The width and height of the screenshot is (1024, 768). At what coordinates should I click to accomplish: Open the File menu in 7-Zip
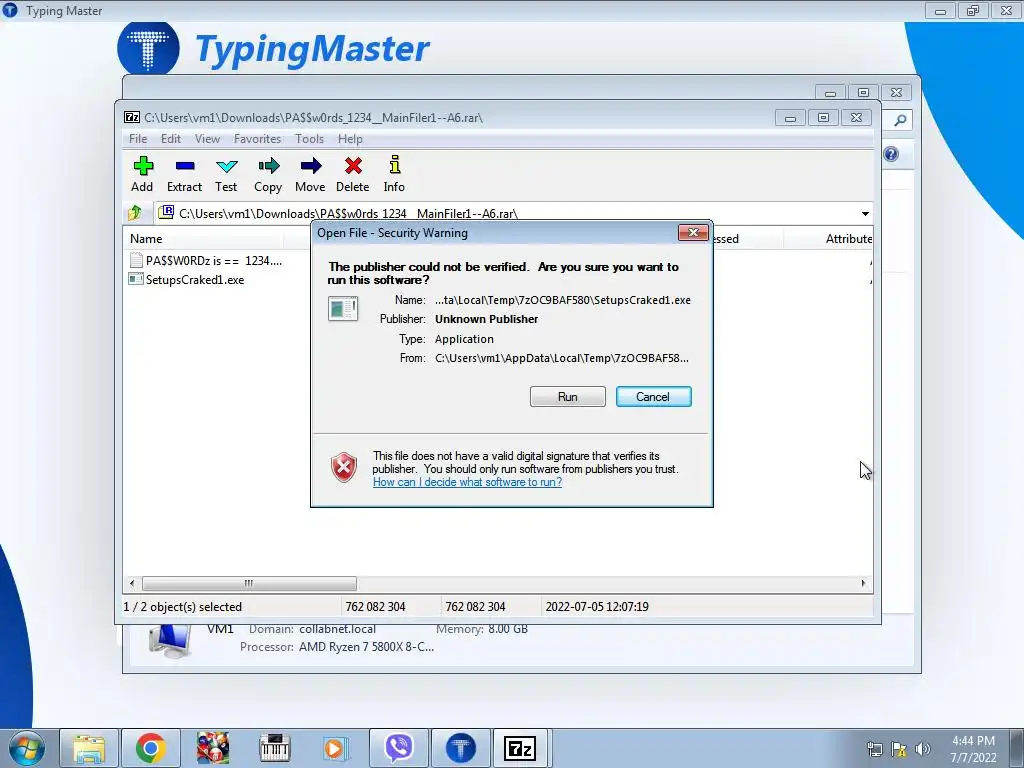coord(138,138)
